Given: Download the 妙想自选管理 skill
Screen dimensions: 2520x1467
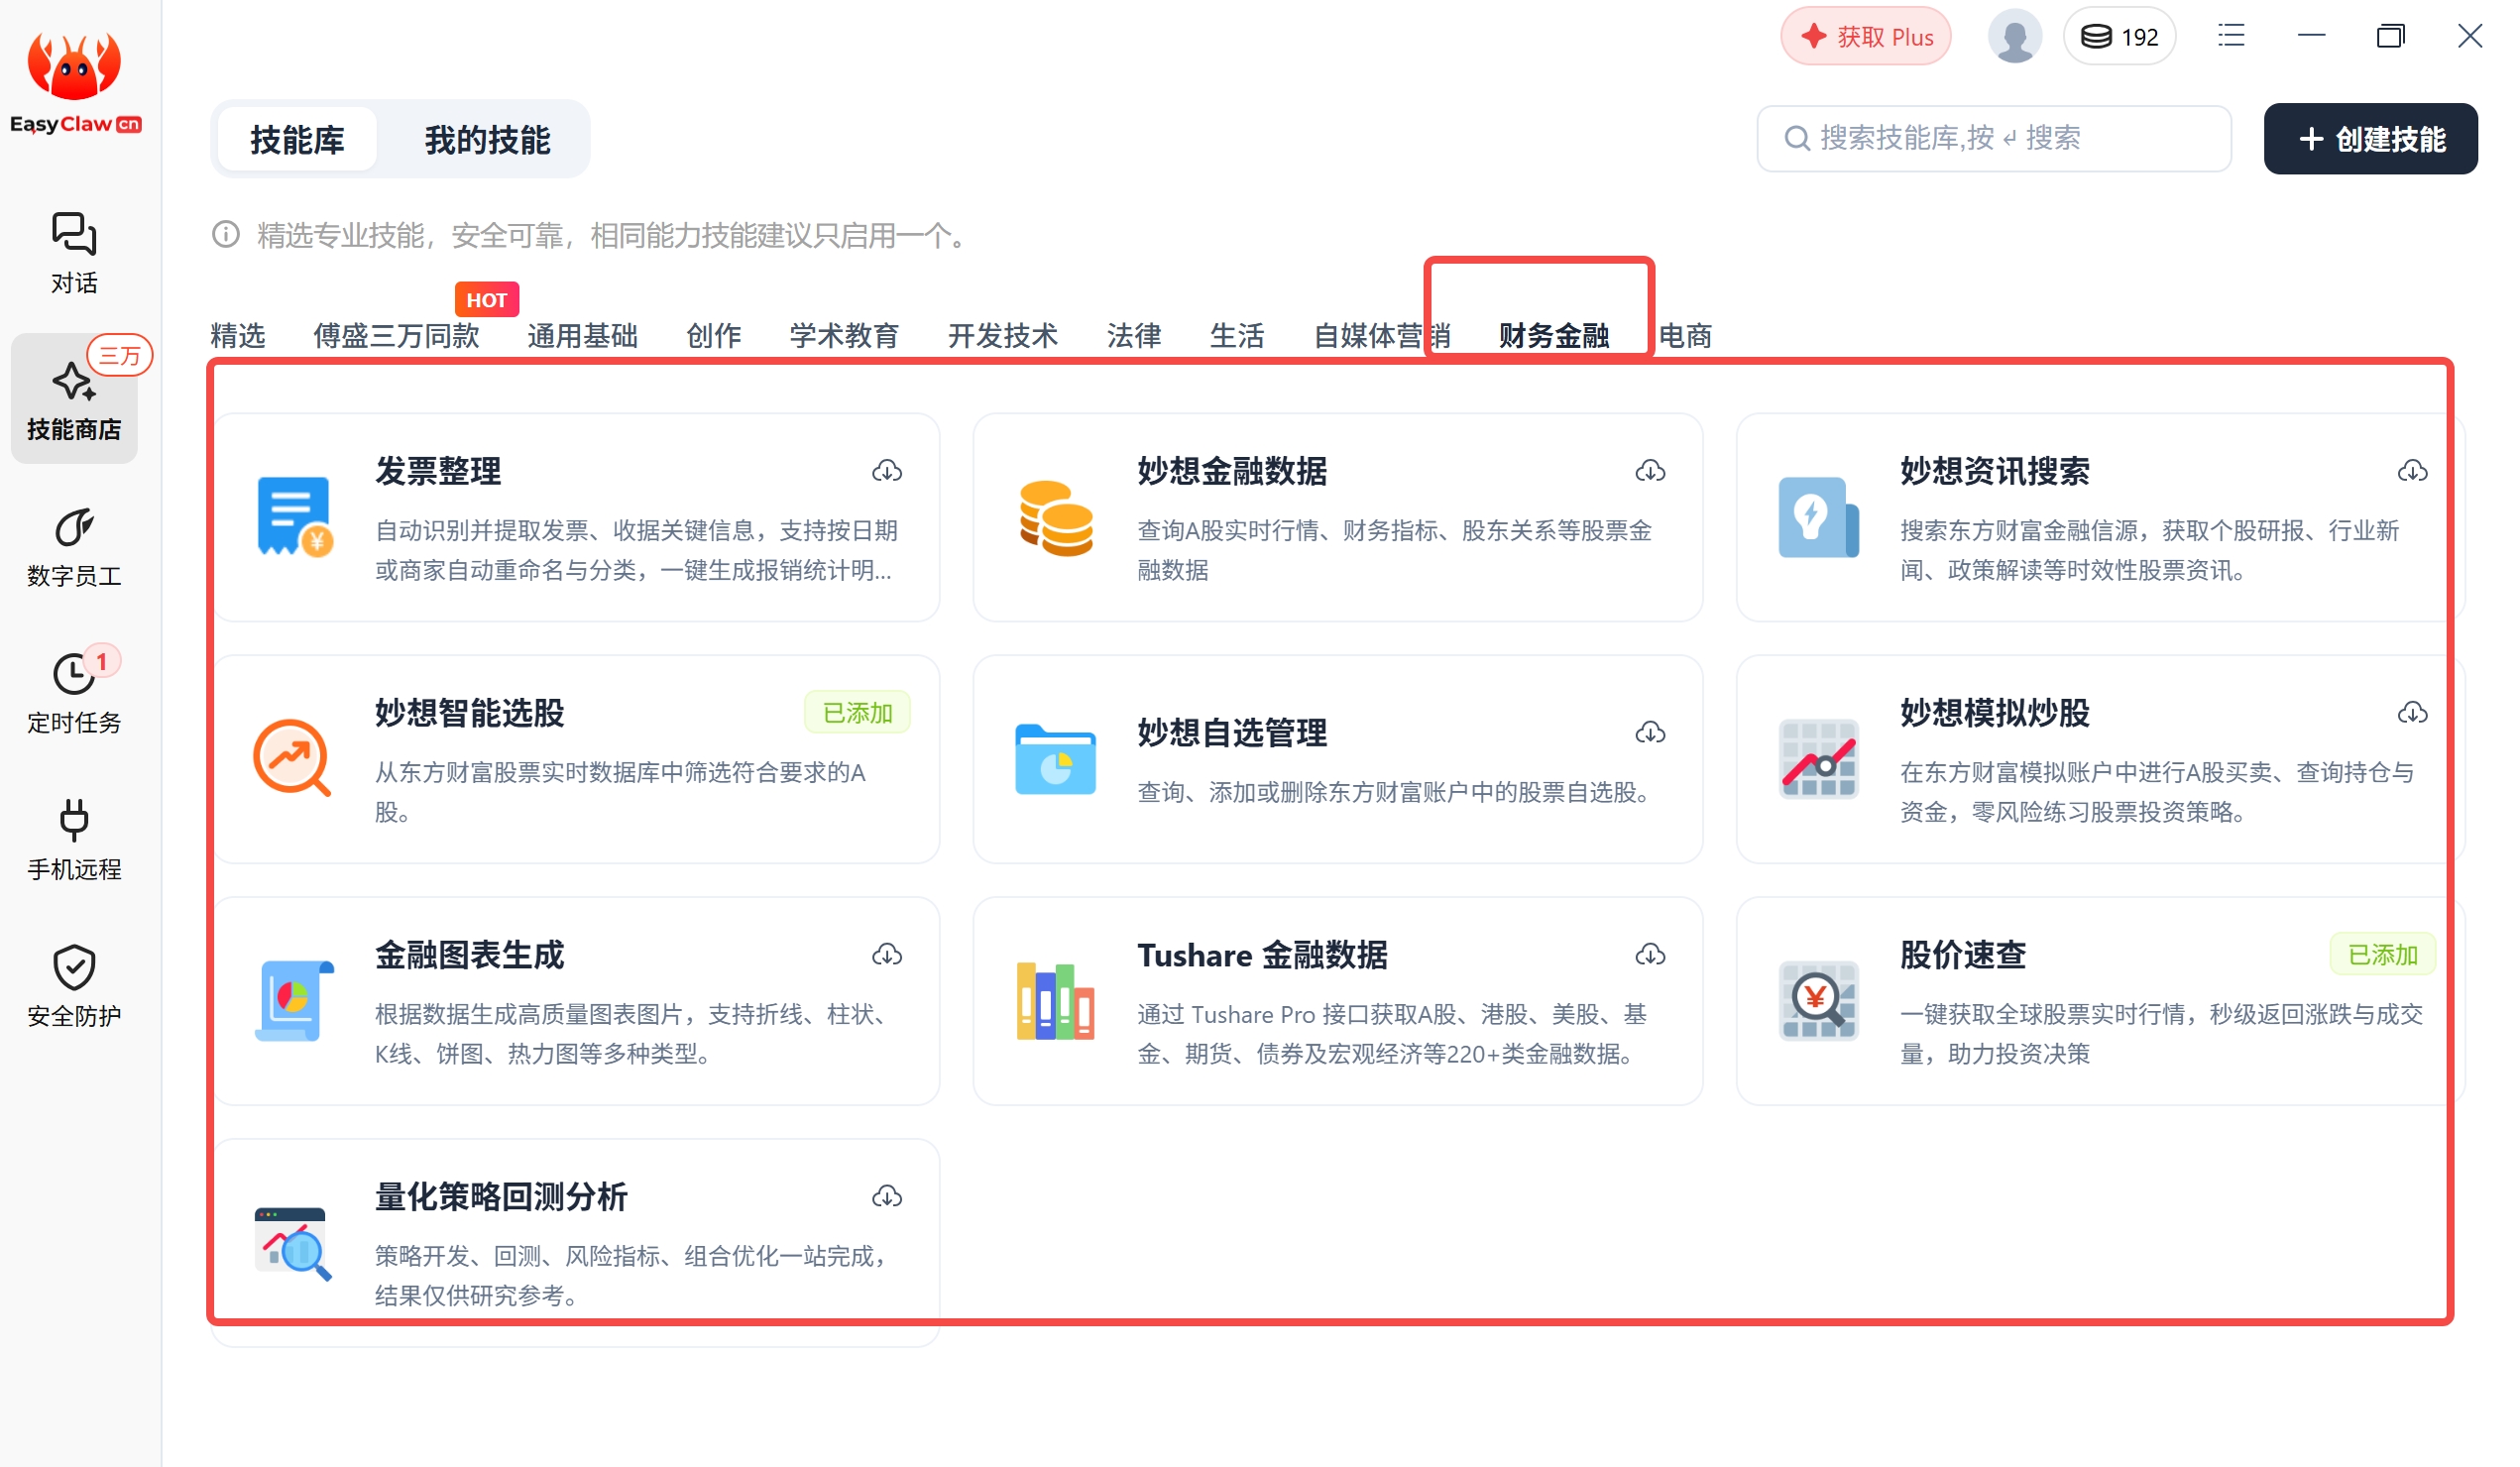Looking at the screenshot, I should [1650, 733].
